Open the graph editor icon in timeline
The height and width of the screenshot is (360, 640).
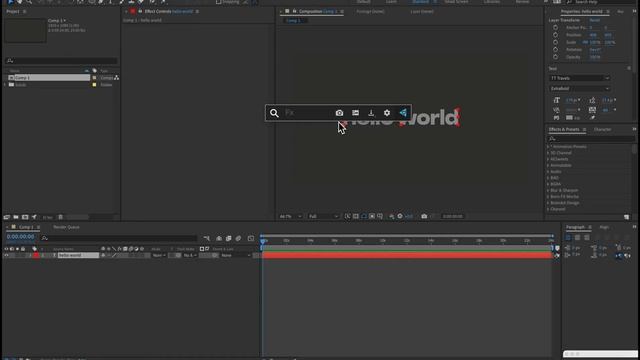point(251,238)
